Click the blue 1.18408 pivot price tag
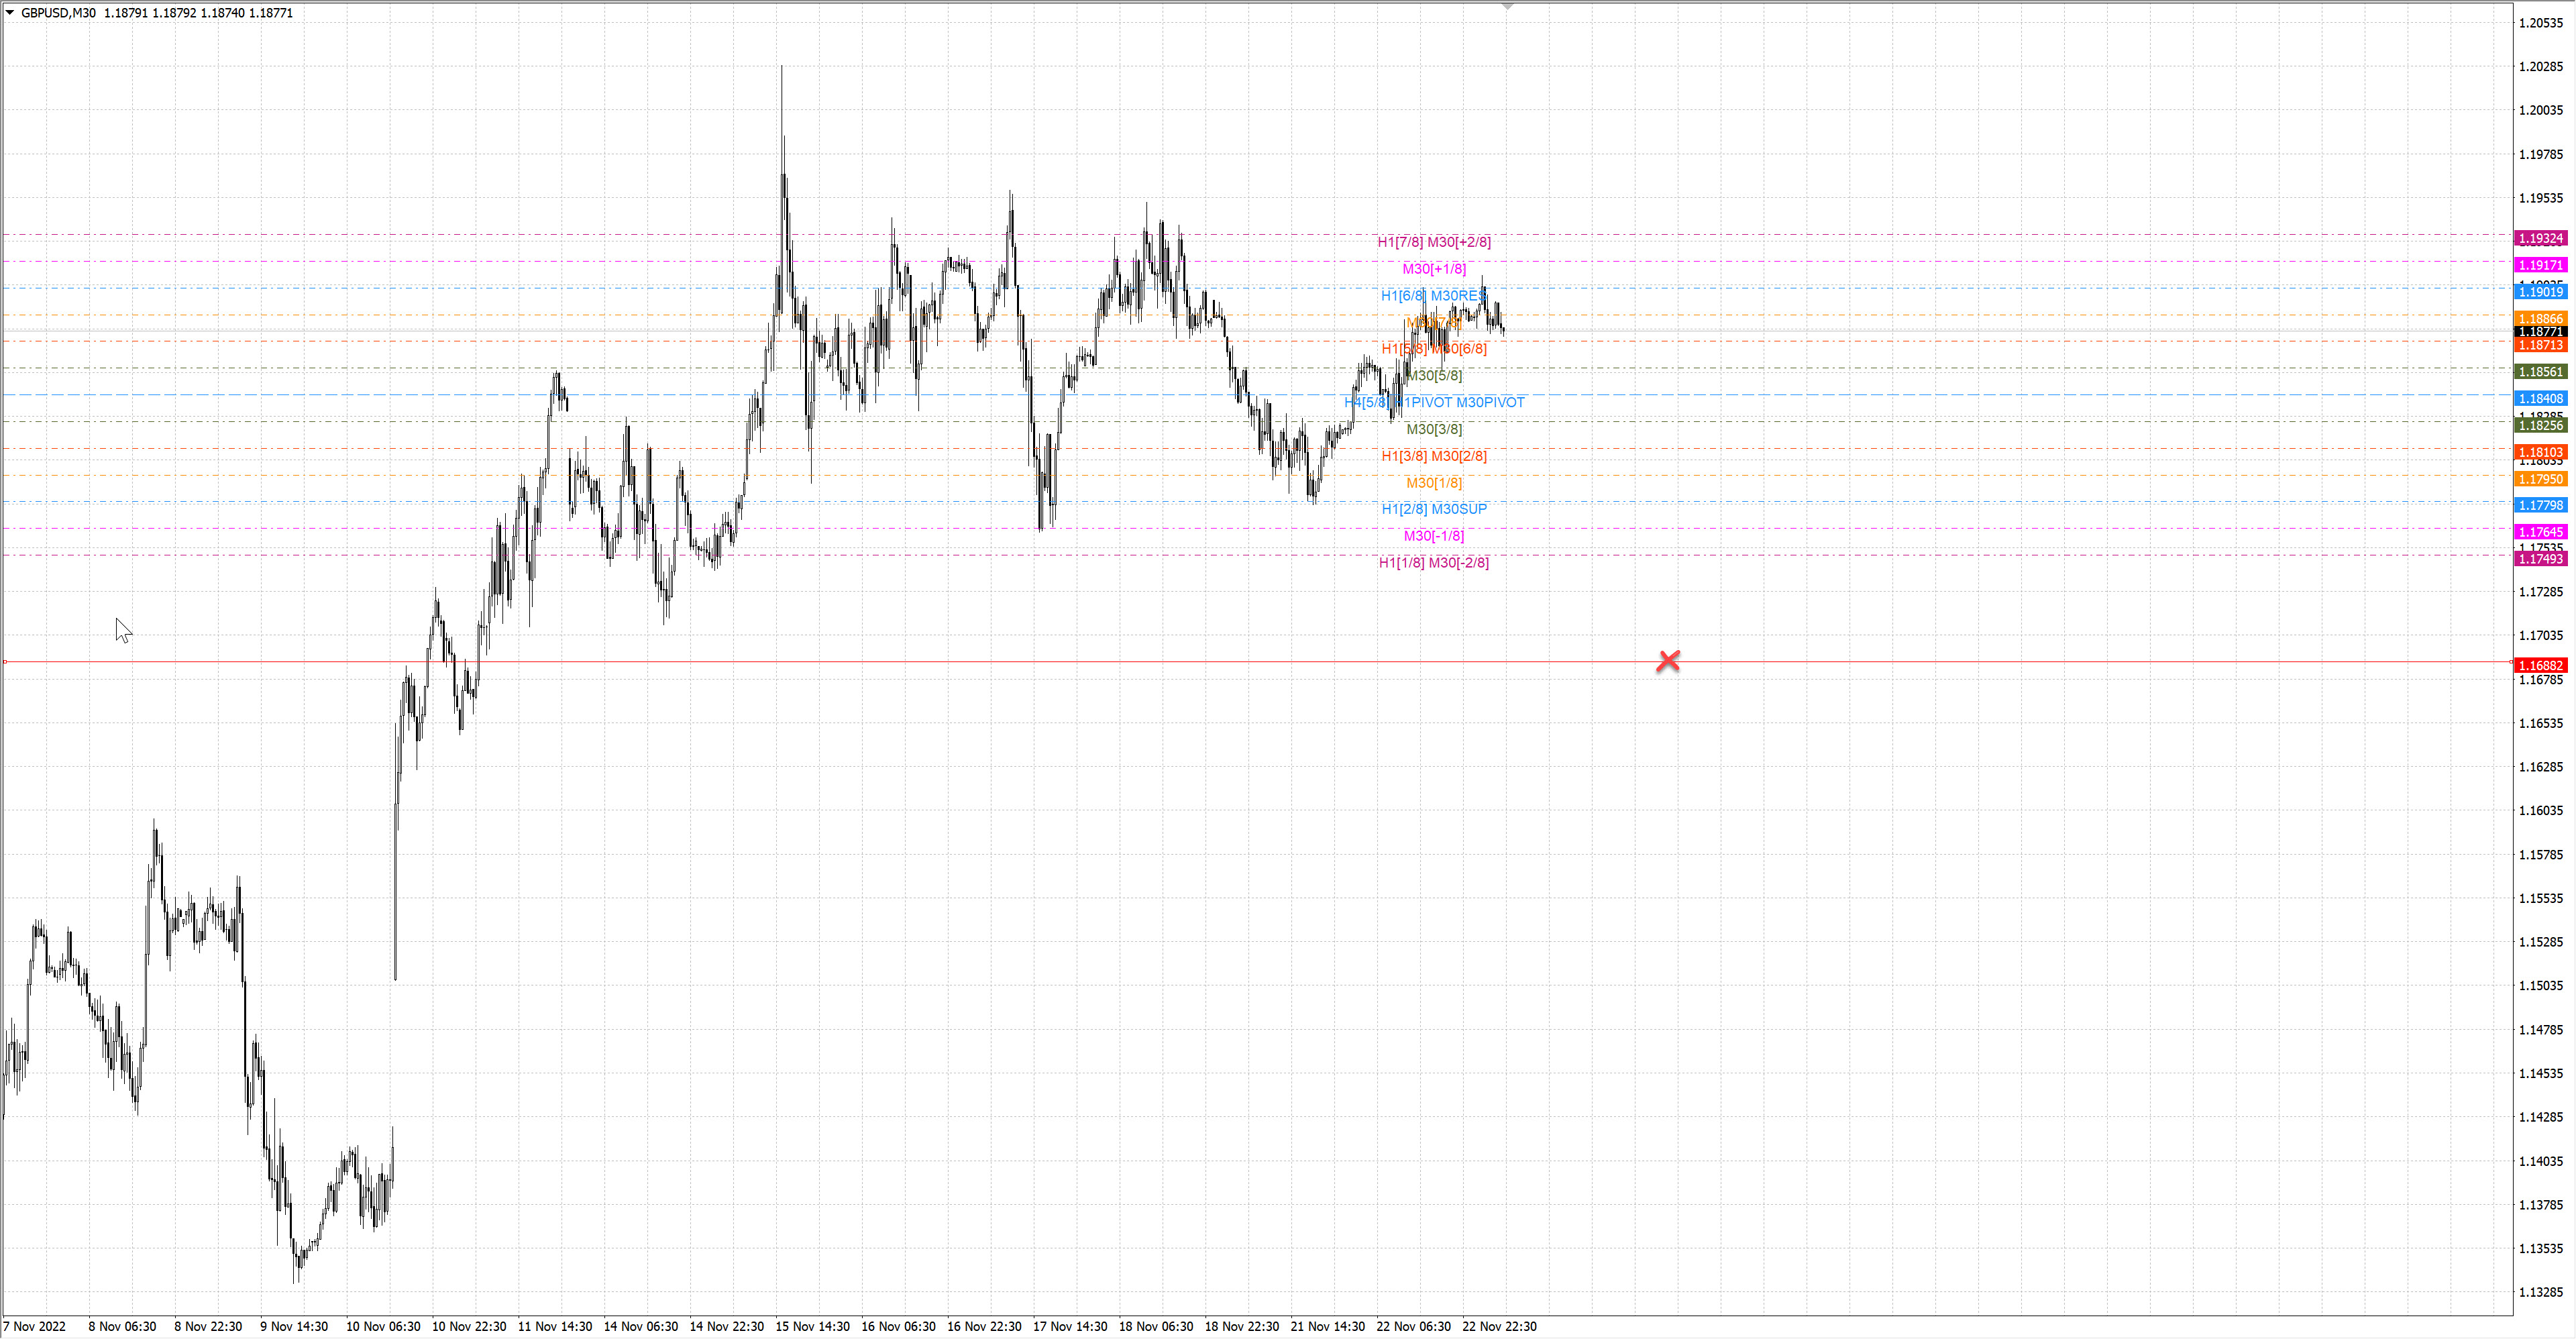2576x1339 pixels. (x=2540, y=399)
